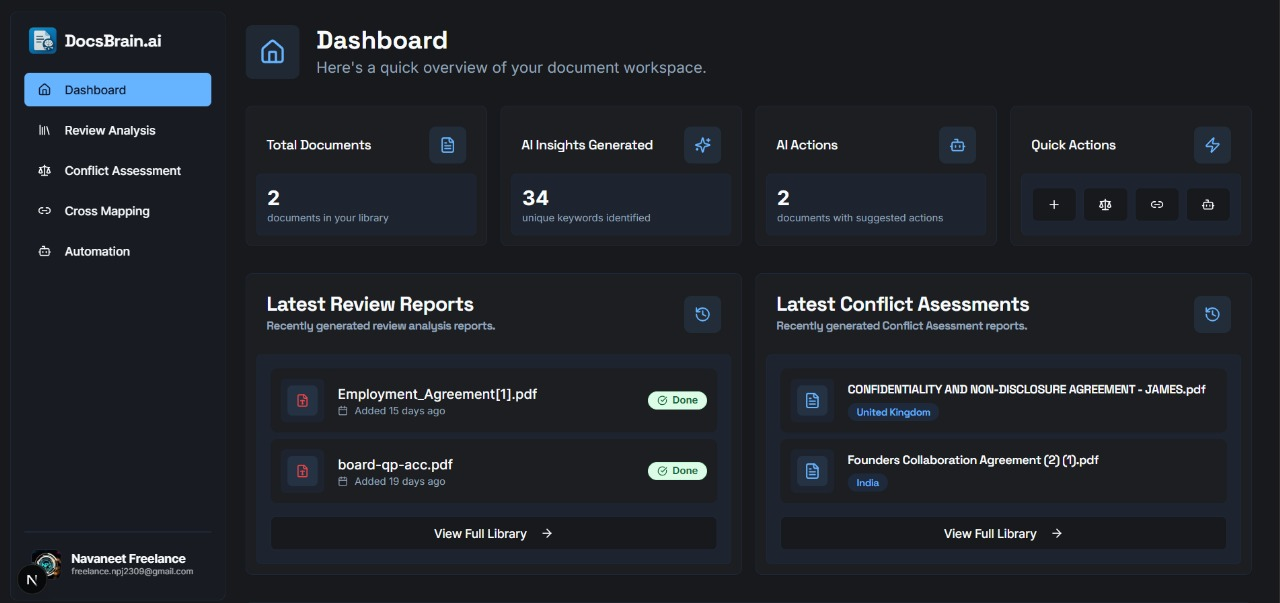
Task: Click the scales quick action button
Action: pyautogui.click(x=1105, y=205)
